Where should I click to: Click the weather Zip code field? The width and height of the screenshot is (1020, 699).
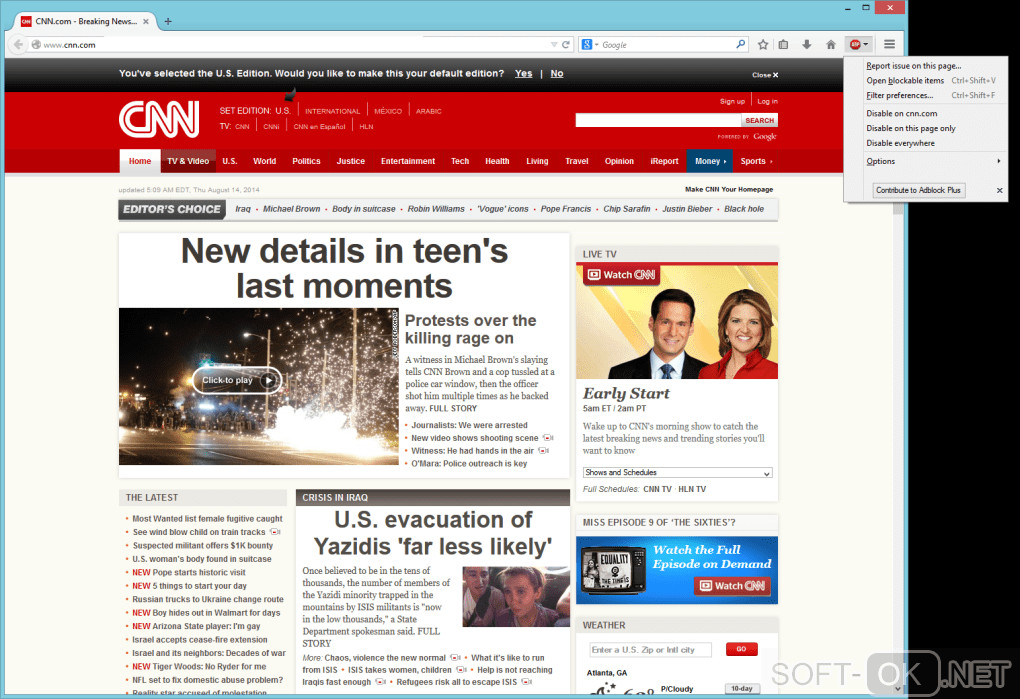pyautogui.click(x=650, y=650)
